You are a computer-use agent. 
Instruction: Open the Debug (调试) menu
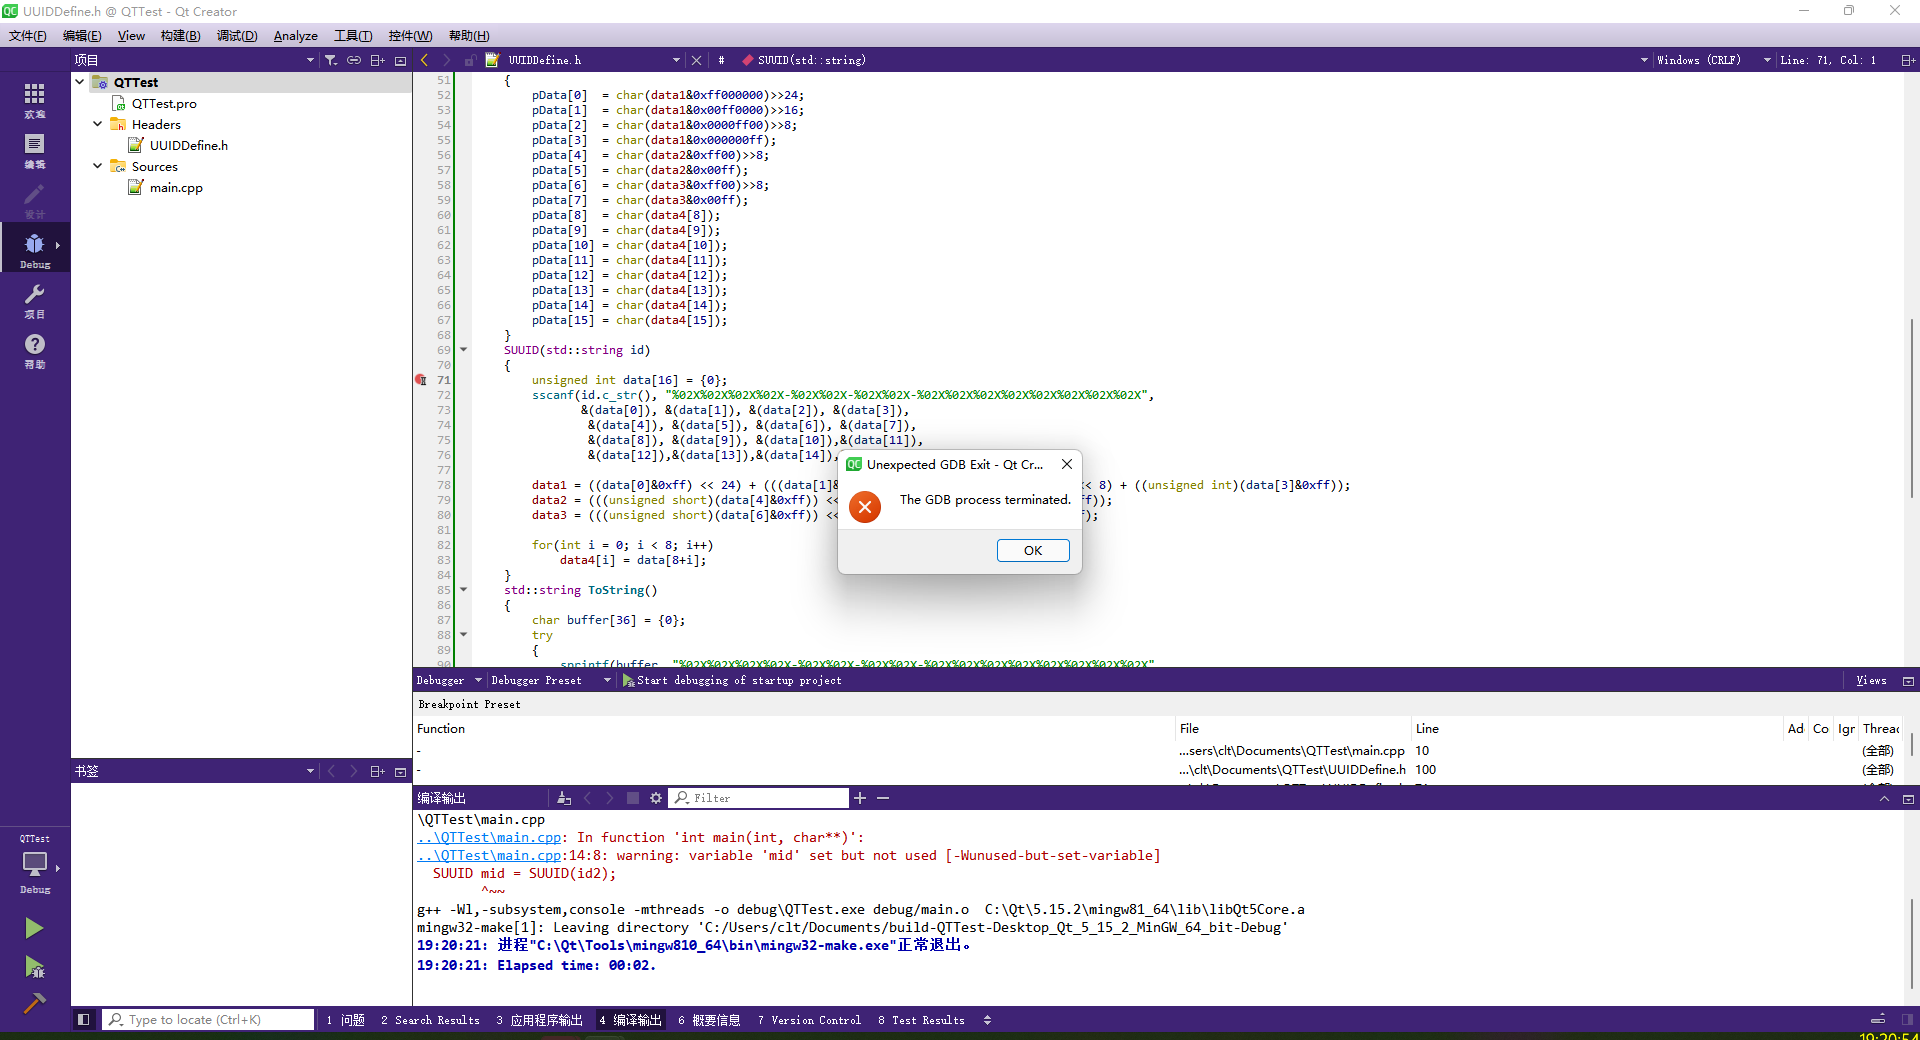click(237, 36)
